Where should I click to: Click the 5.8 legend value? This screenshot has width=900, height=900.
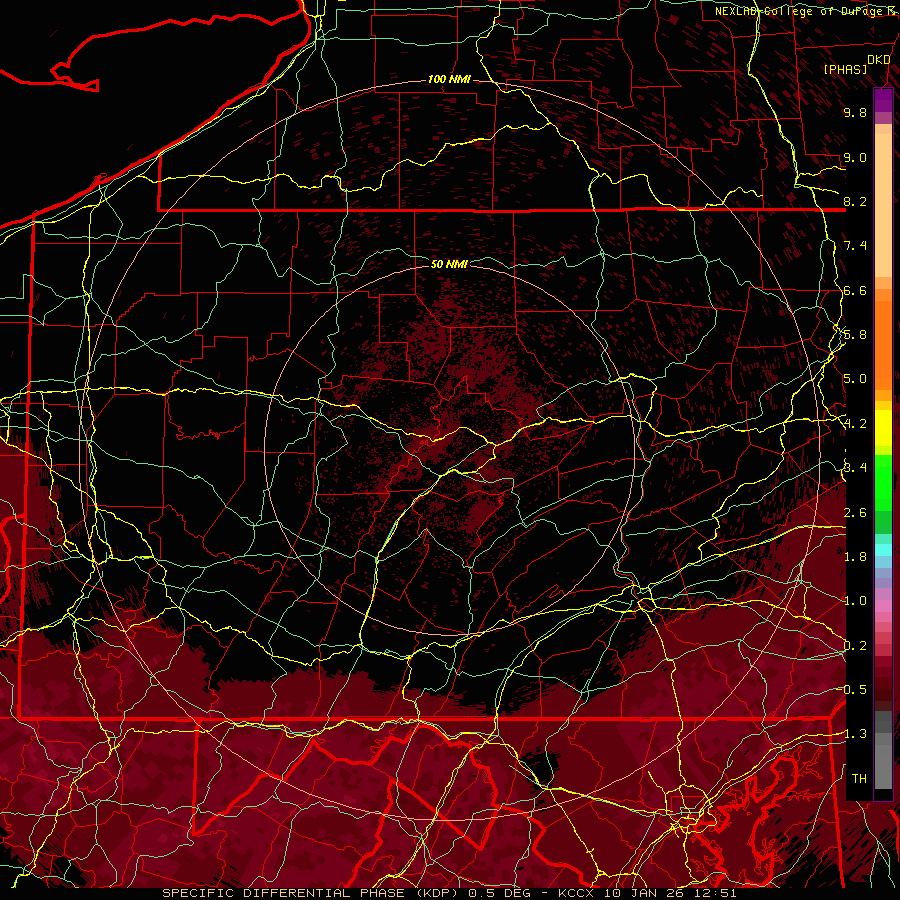pos(855,335)
